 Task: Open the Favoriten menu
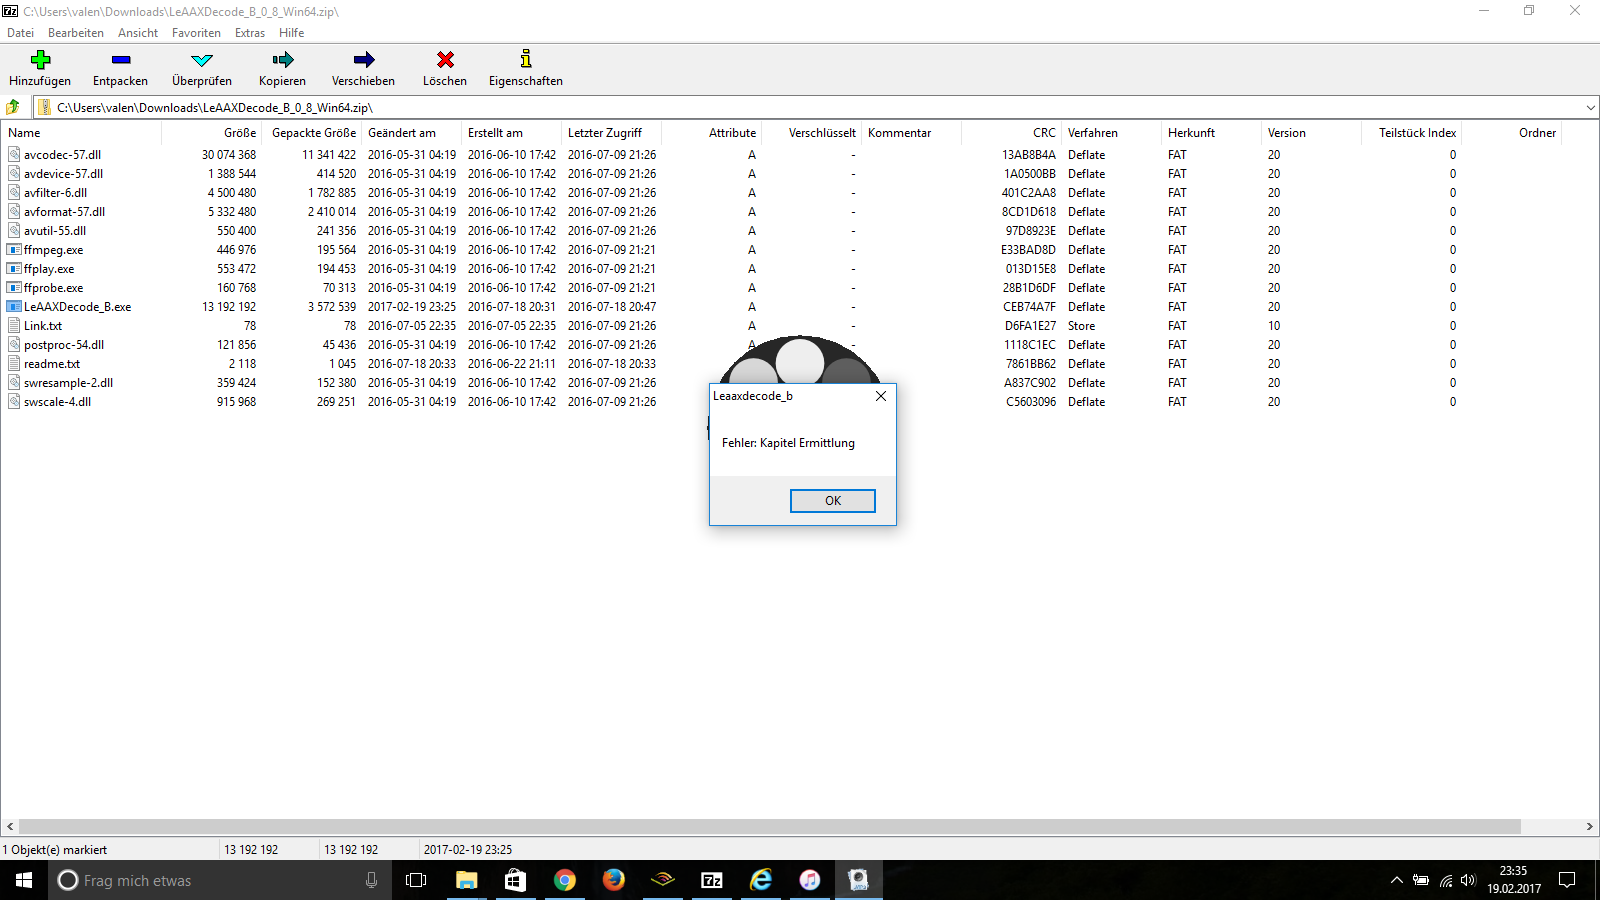pos(196,33)
